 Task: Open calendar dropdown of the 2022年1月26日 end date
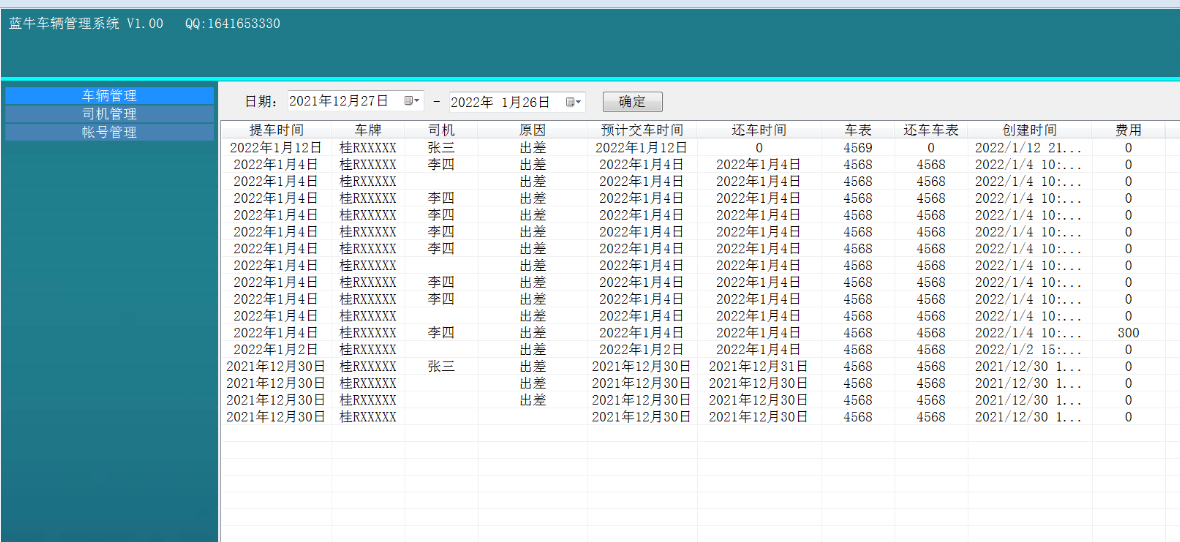point(574,101)
